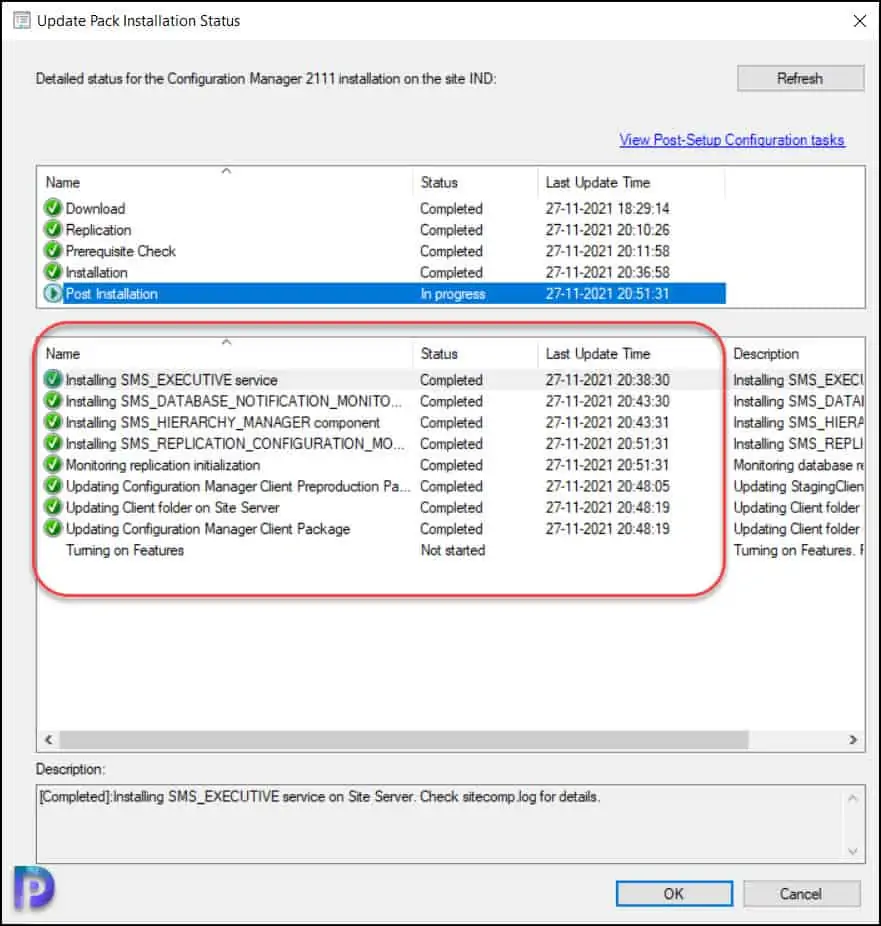Sort lower list by Name column header

click(x=226, y=353)
